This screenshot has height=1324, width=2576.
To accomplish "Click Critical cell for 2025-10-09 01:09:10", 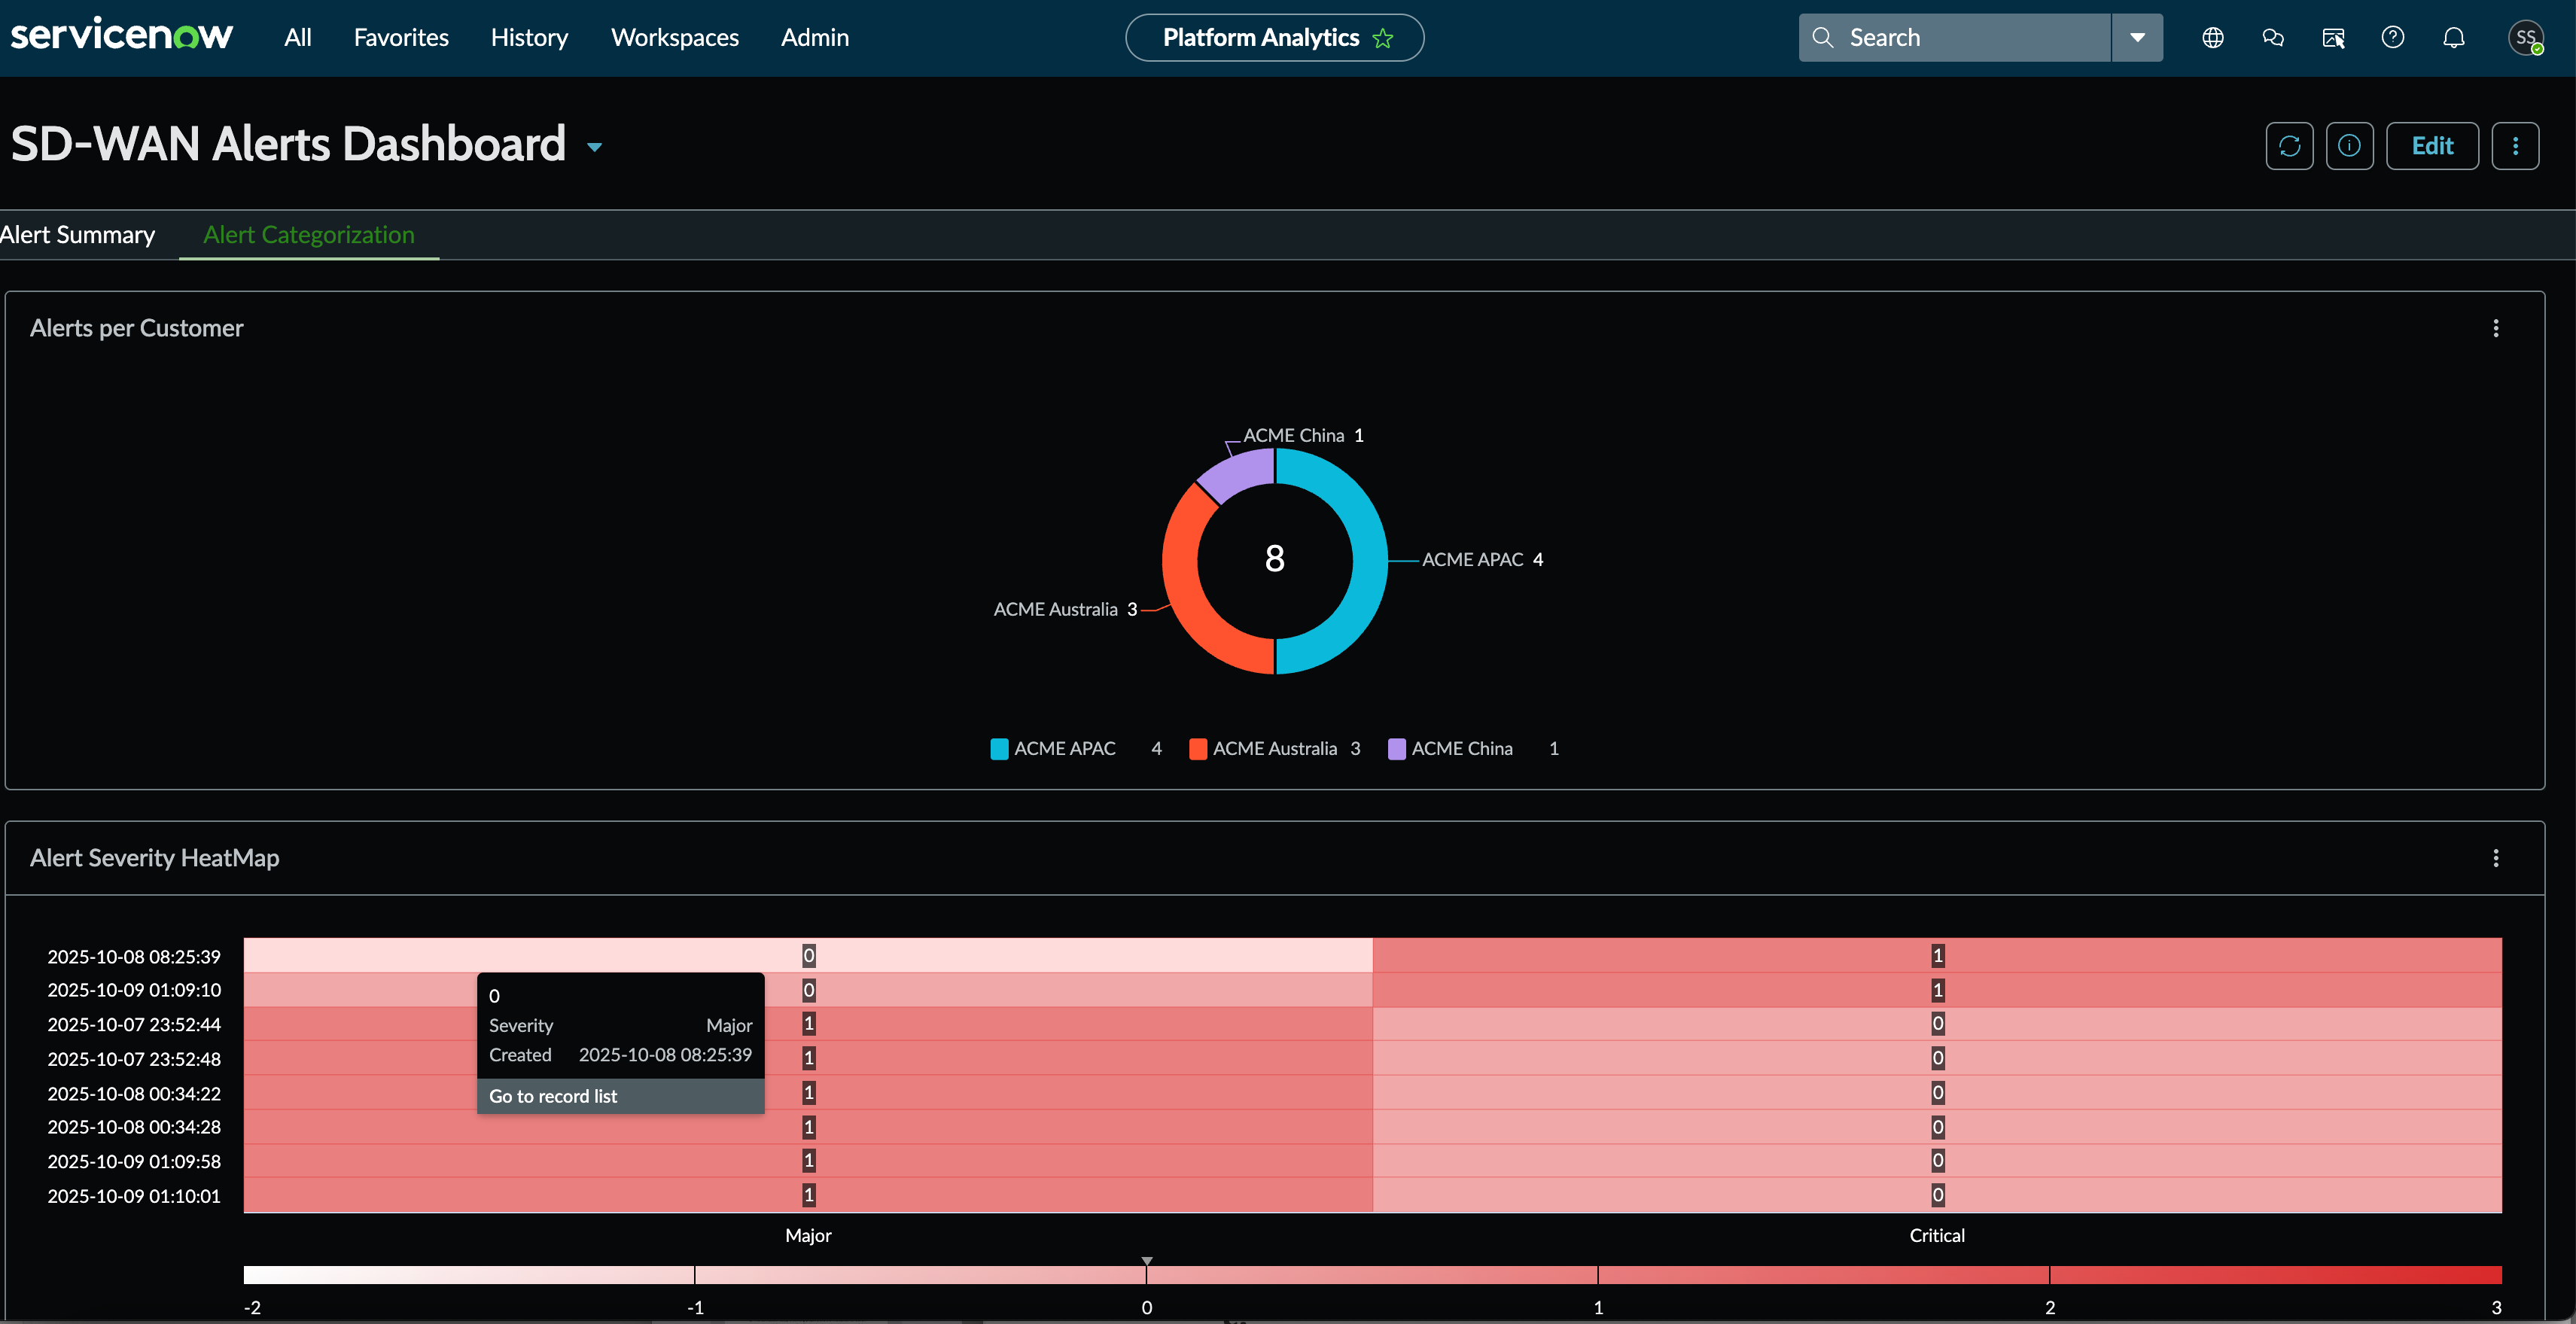I will click(x=1937, y=990).
